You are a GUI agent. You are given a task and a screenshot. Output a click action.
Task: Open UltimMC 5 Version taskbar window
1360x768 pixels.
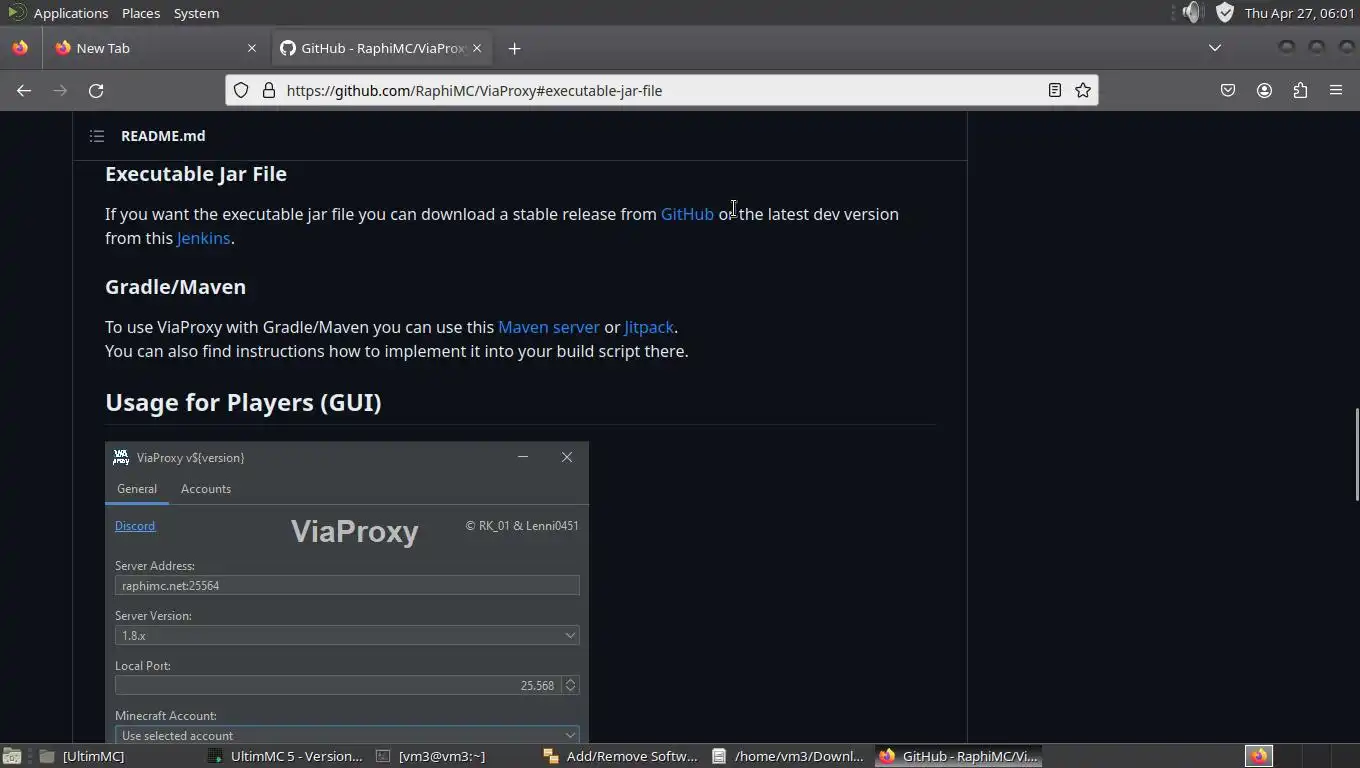285,756
